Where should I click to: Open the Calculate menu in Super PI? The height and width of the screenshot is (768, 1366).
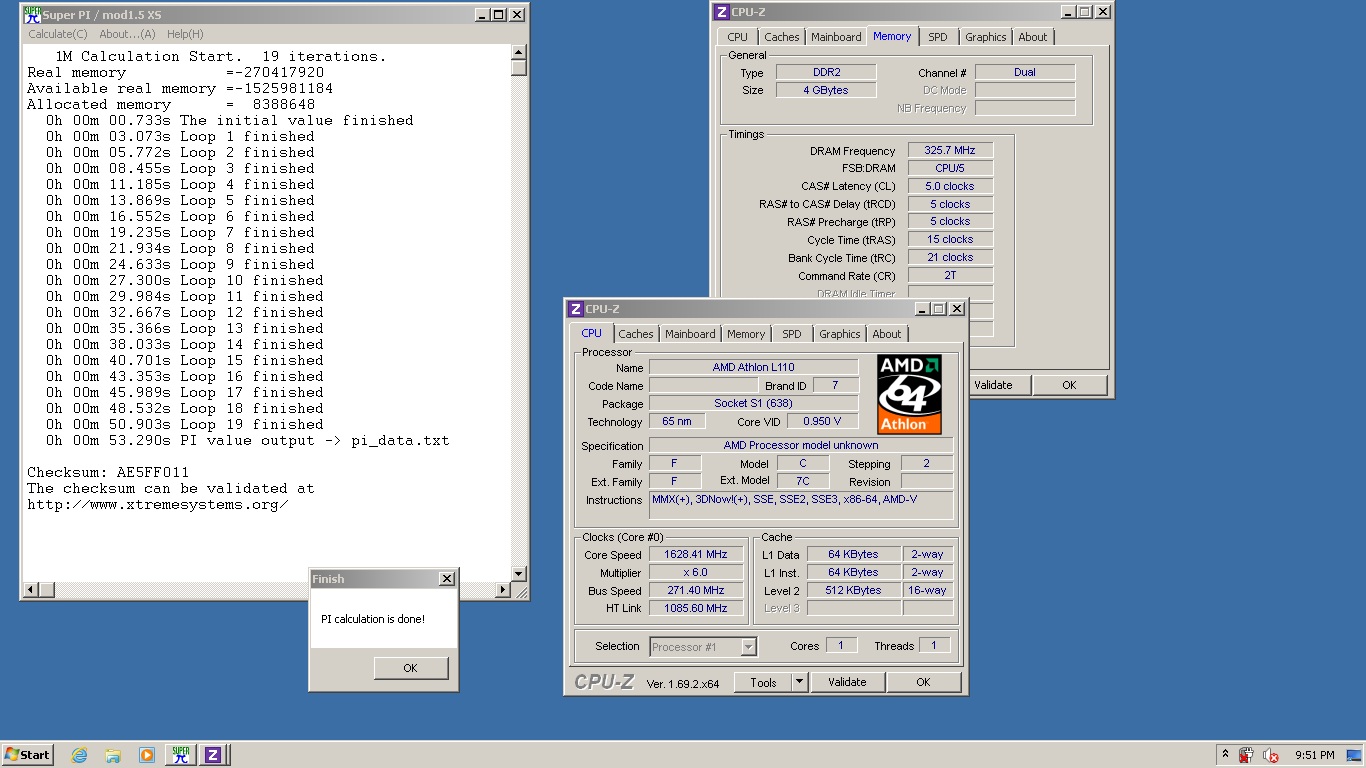(x=57, y=34)
